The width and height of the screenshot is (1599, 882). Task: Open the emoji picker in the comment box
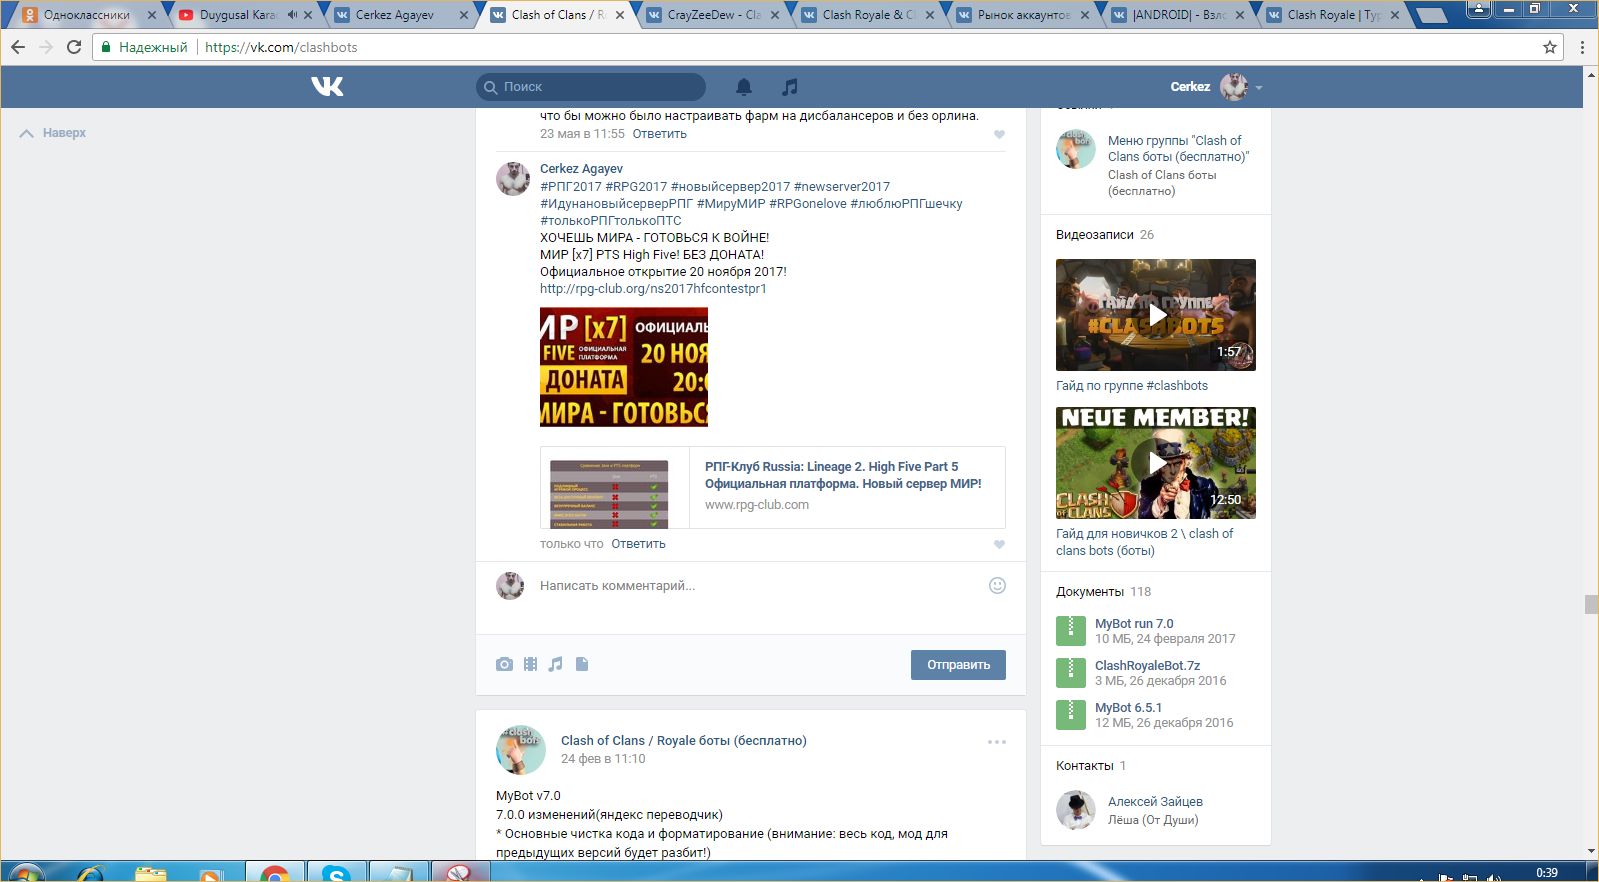(997, 585)
